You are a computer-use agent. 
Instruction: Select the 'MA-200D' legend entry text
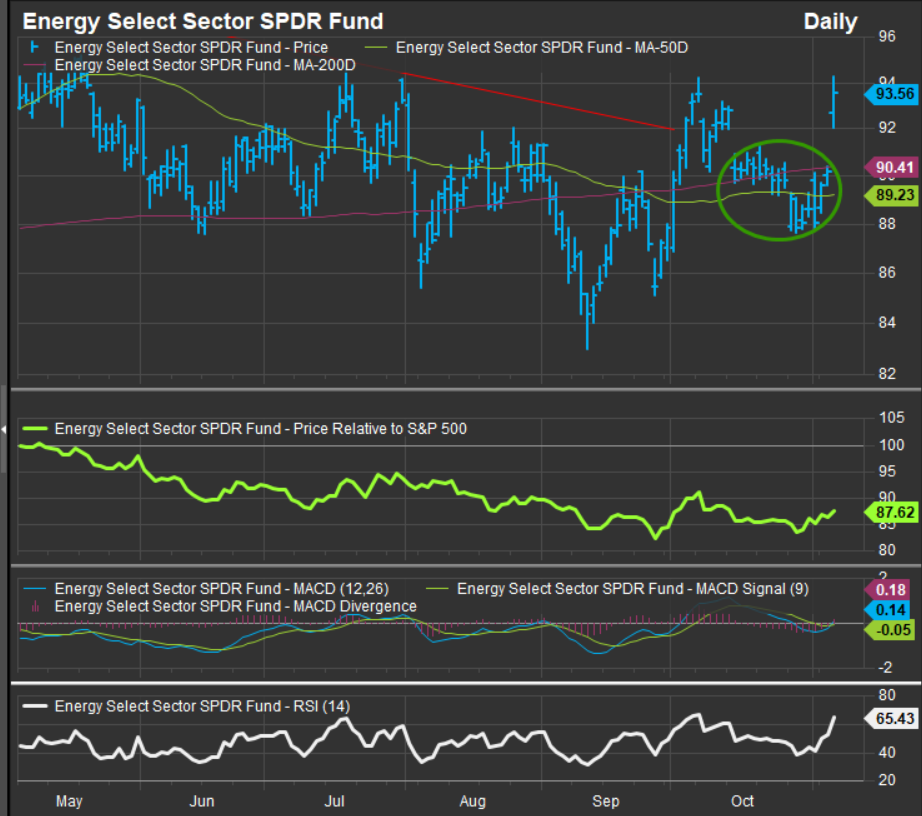pos(205,65)
